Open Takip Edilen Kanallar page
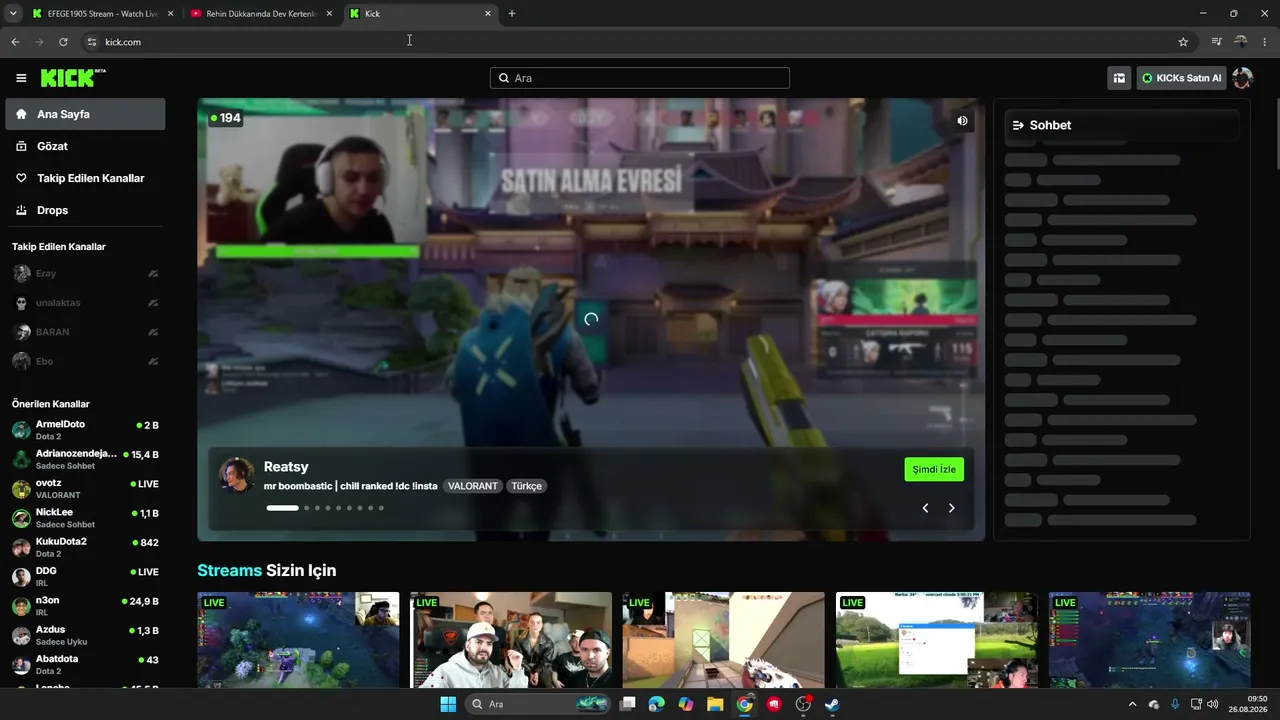The image size is (1280, 720). tap(85, 178)
